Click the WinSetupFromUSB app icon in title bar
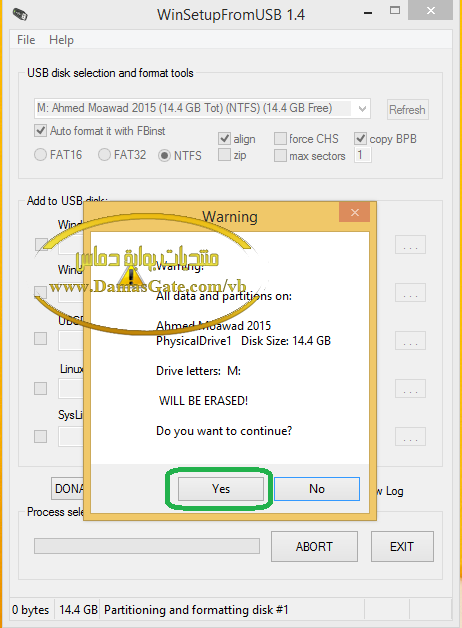This screenshot has width=462, height=628. tap(20, 14)
